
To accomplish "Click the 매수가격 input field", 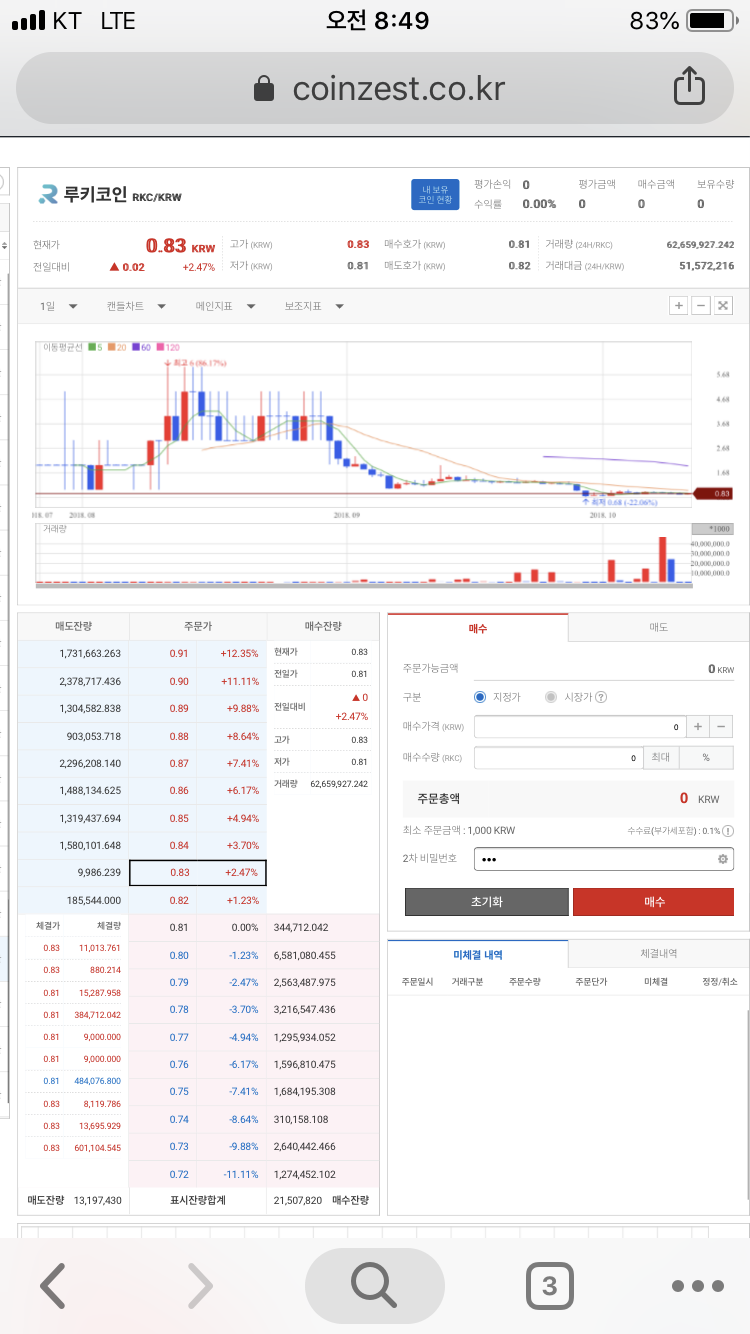I will coord(580,727).
